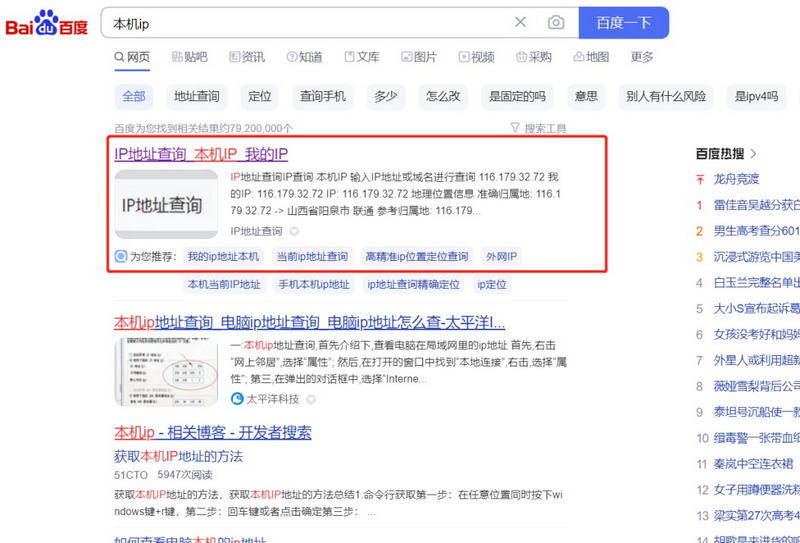Open the 文库 tab

[362, 57]
